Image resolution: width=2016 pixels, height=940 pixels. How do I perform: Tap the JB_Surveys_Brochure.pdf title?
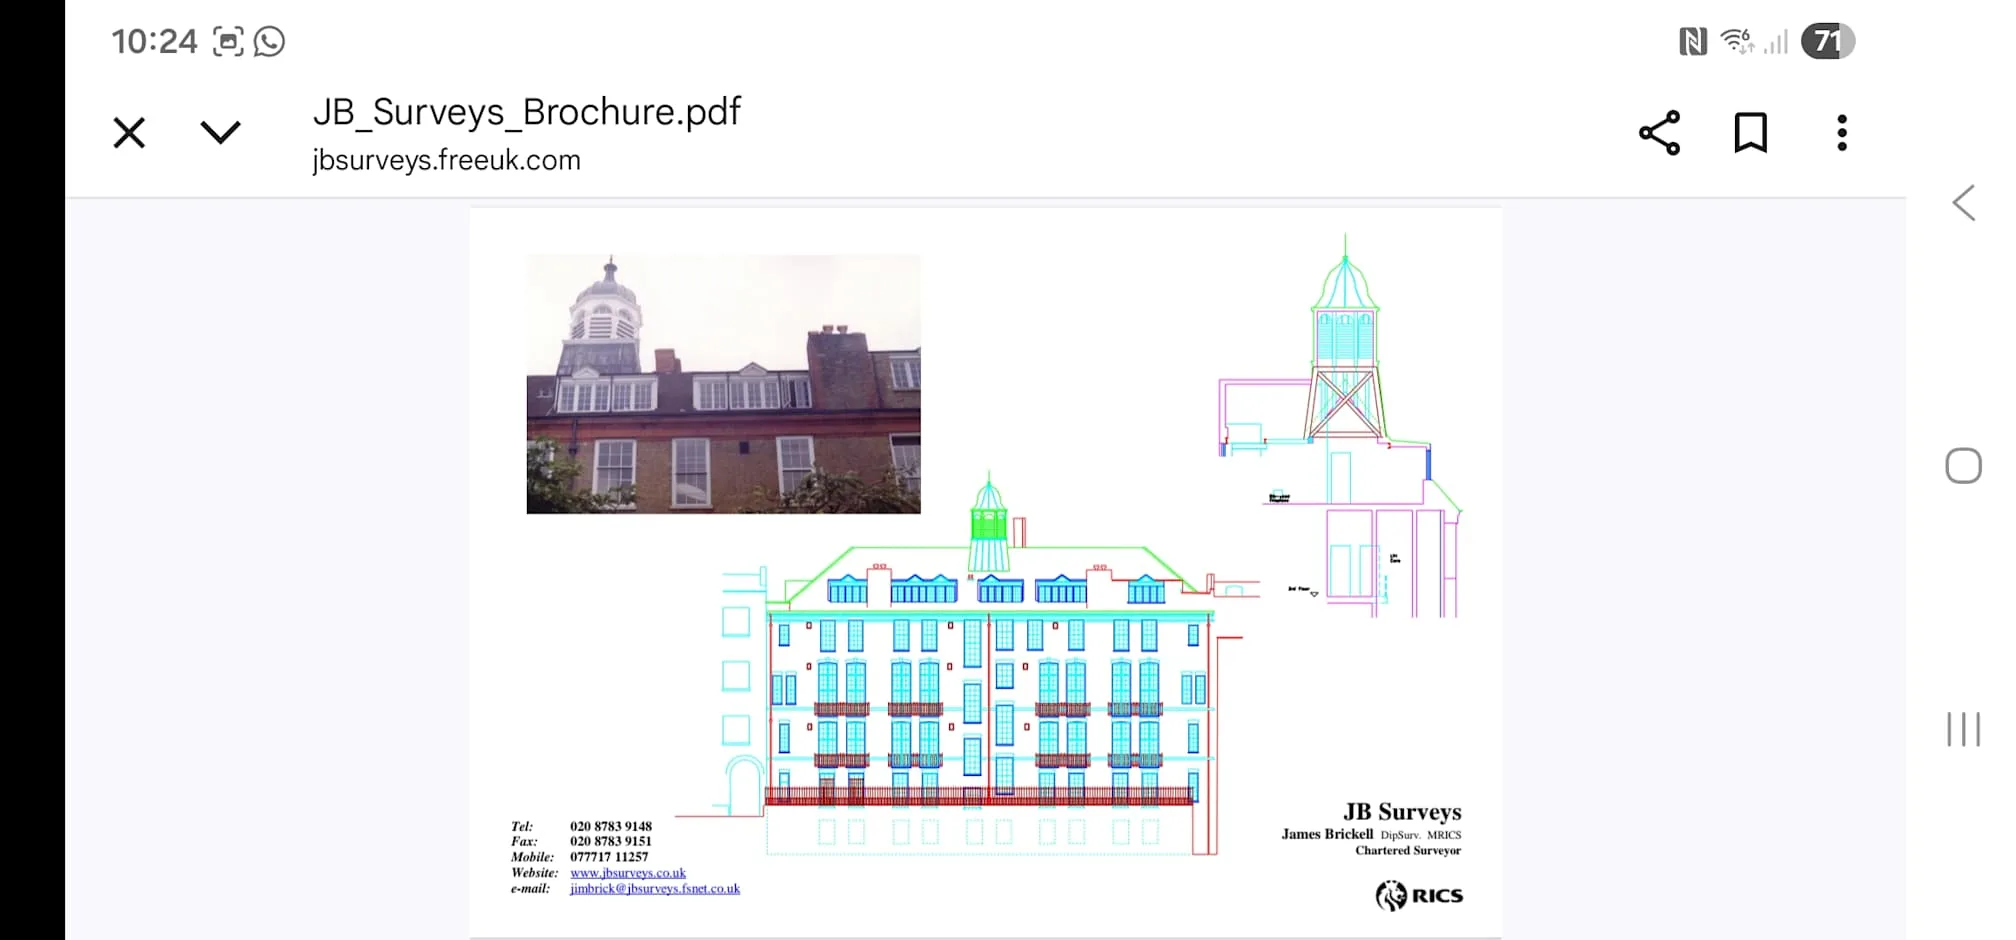[527, 111]
